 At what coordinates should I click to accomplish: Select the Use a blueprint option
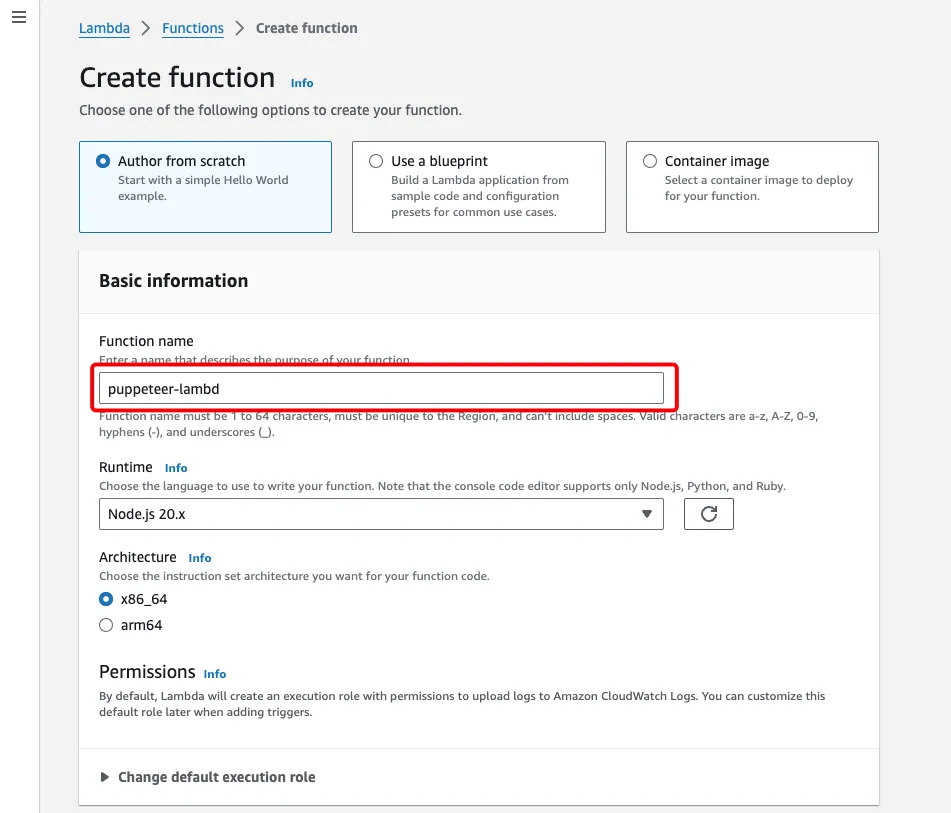(x=376, y=161)
